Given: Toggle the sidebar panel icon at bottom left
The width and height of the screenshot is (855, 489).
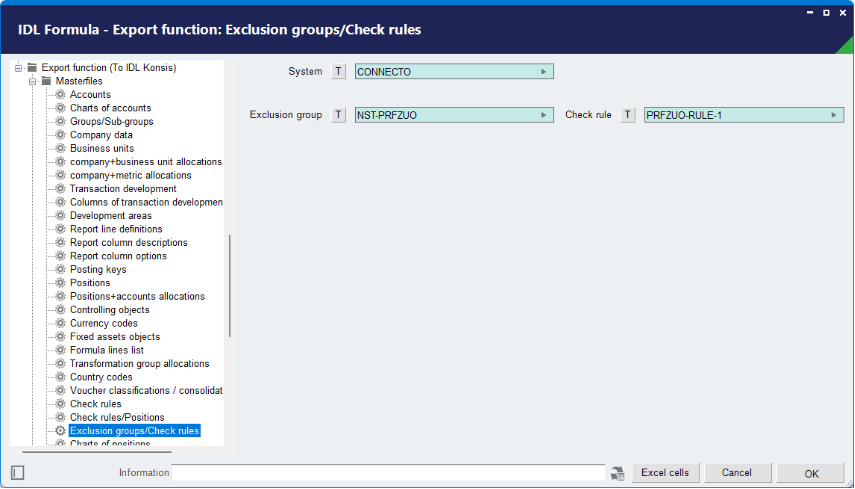Looking at the screenshot, I should (17, 473).
